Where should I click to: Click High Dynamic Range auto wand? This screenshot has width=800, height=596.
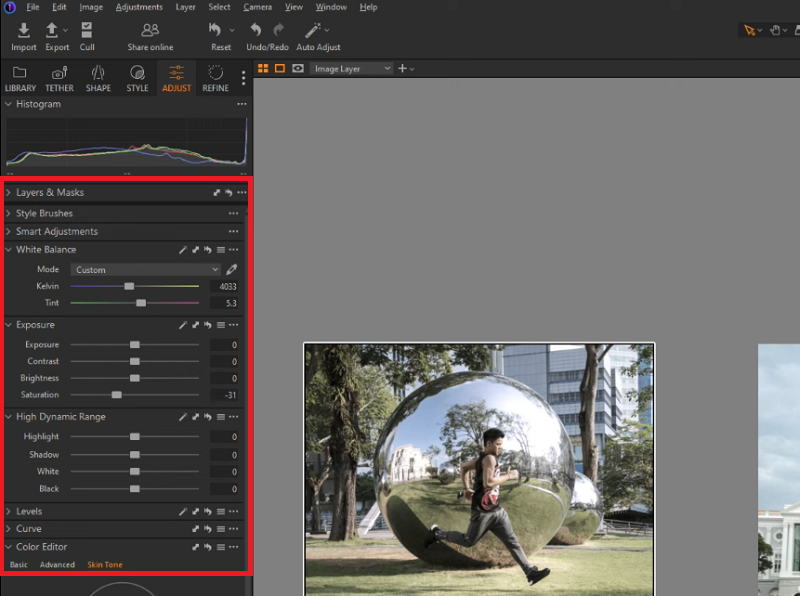pyautogui.click(x=183, y=417)
